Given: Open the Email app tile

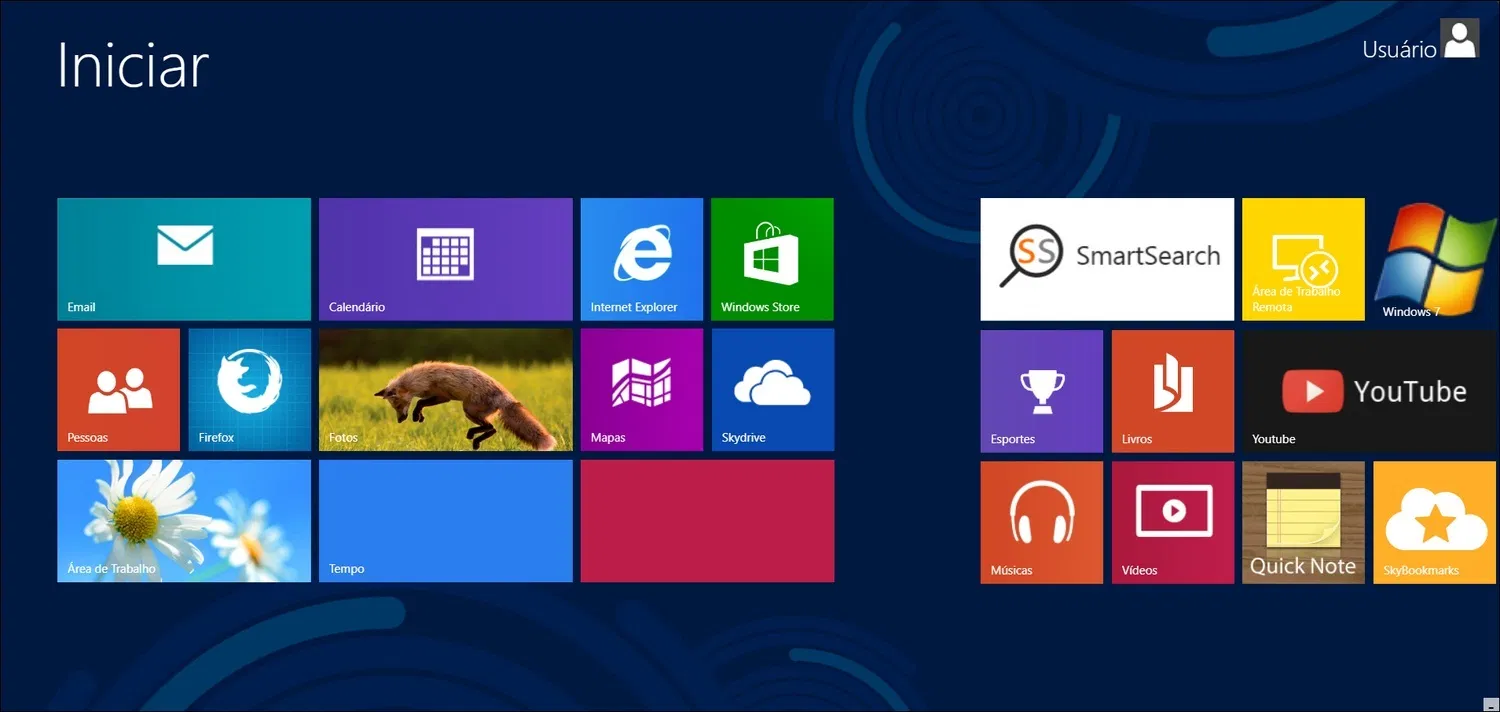Looking at the screenshot, I should (184, 258).
